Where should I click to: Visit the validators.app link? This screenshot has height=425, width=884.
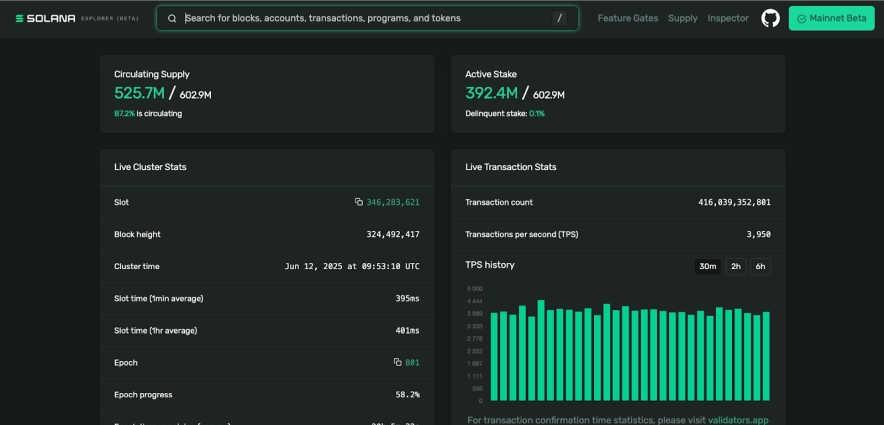[x=738, y=420]
